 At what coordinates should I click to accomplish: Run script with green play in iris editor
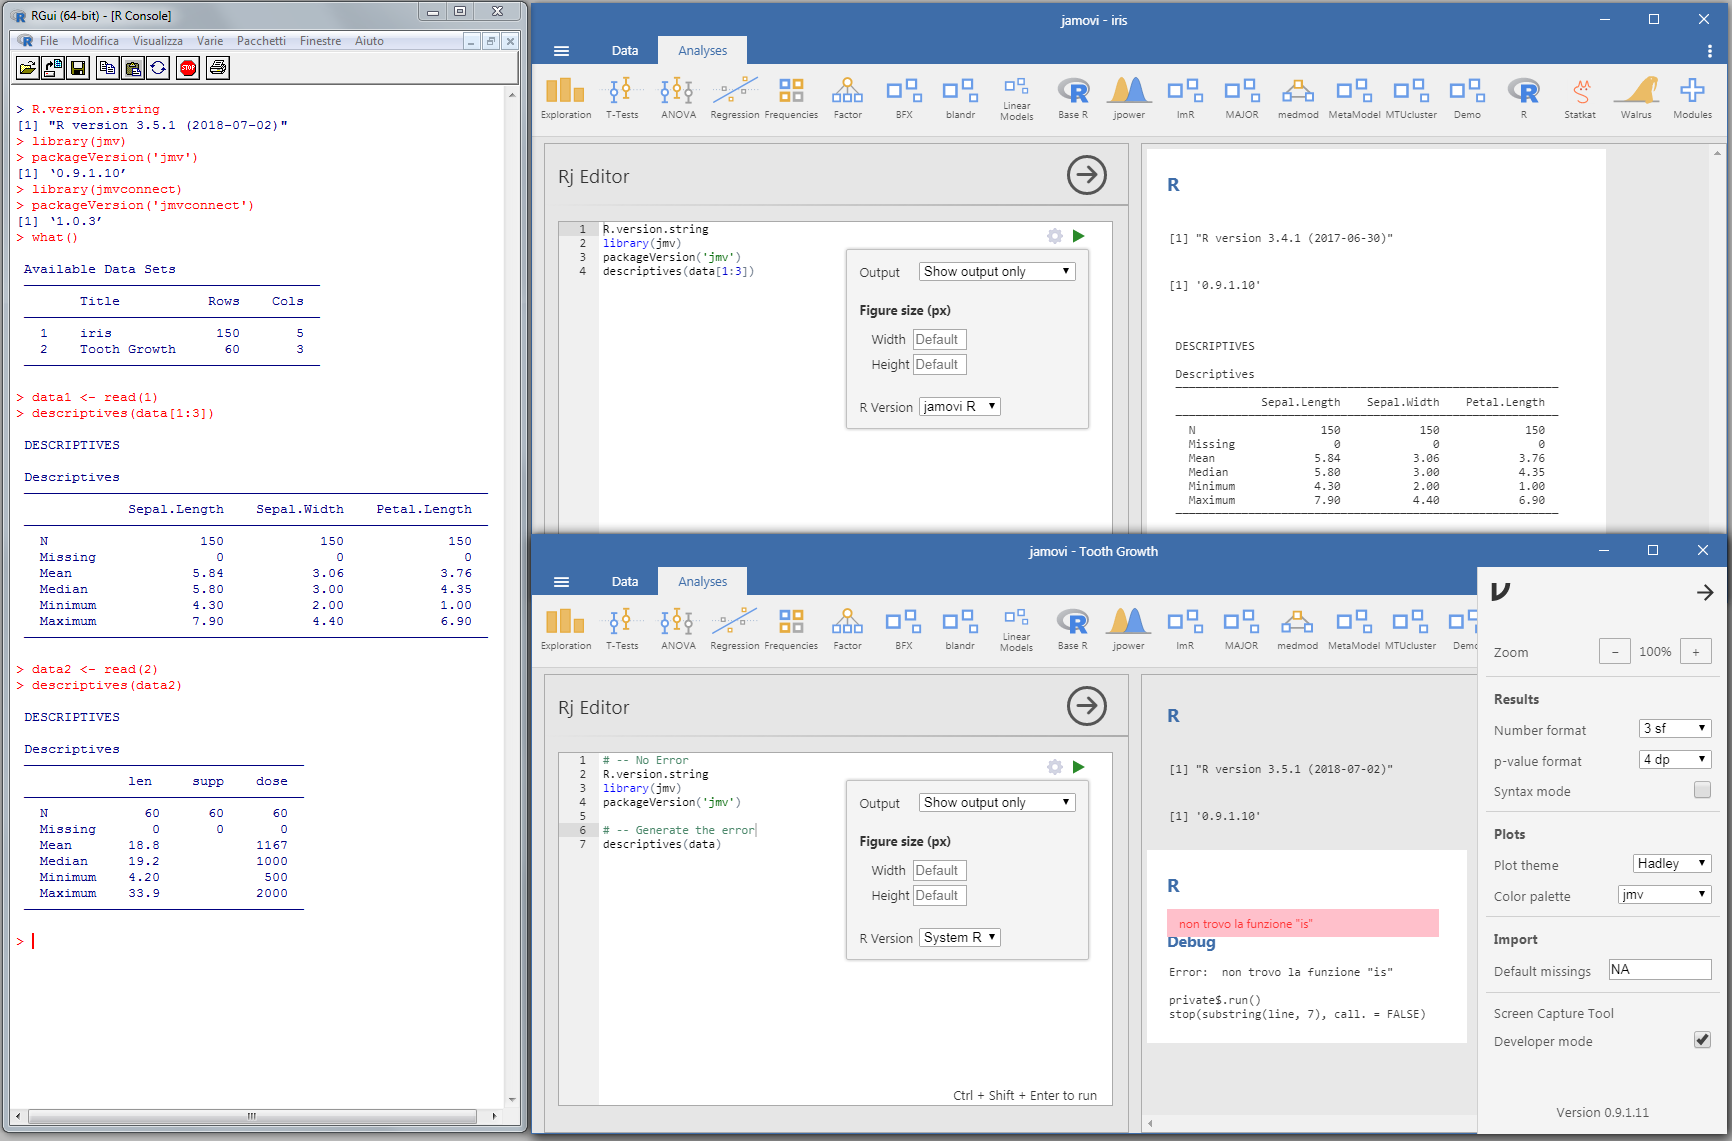click(x=1078, y=236)
